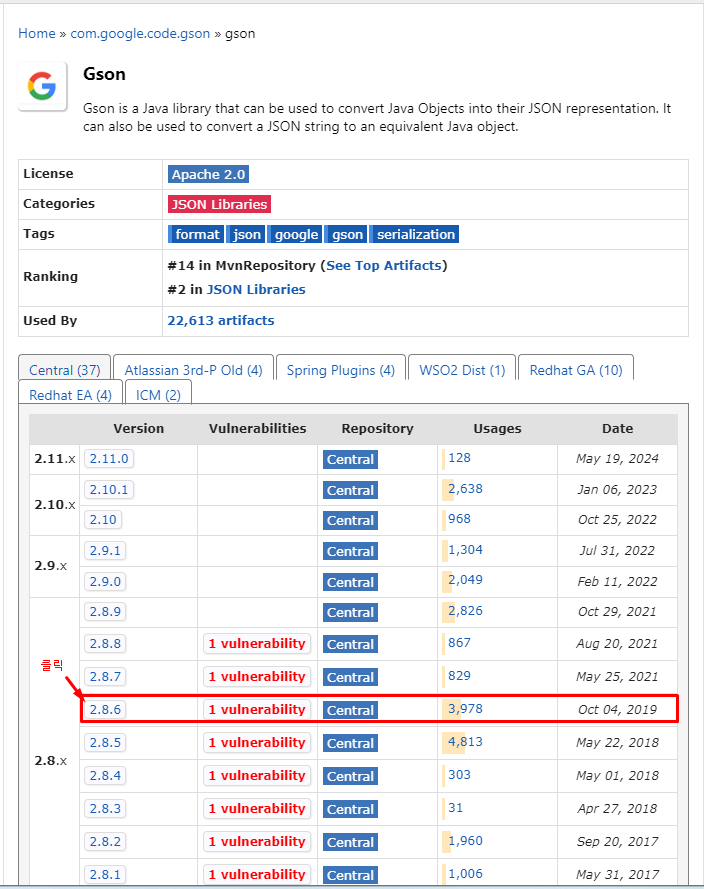Image resolution: width=704 pixels, height=889 pixels.
Task: View the 2.8.5 vulnerability badge
Action: pos(257,742)
